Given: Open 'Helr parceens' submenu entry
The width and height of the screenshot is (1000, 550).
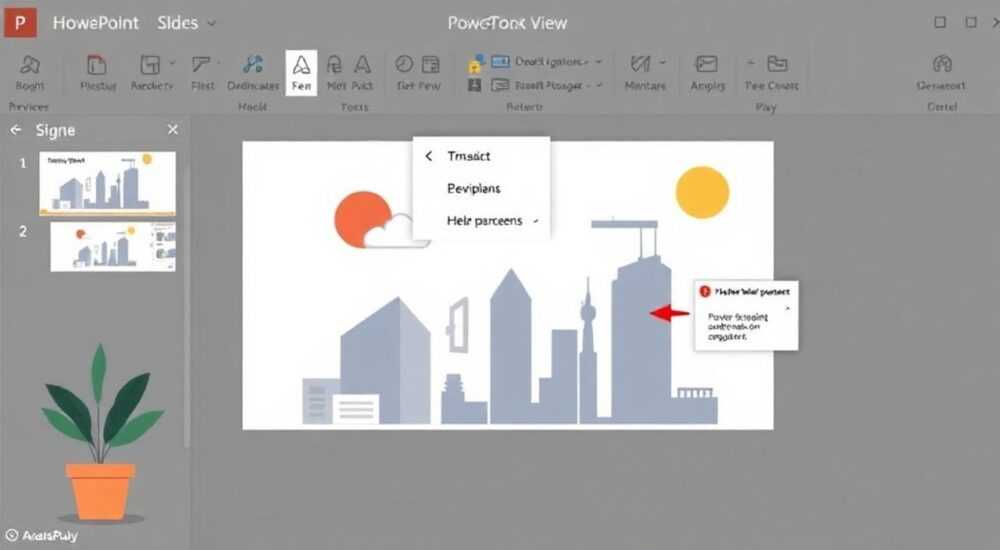Looking at the screenshot, I should click(484, 221).
